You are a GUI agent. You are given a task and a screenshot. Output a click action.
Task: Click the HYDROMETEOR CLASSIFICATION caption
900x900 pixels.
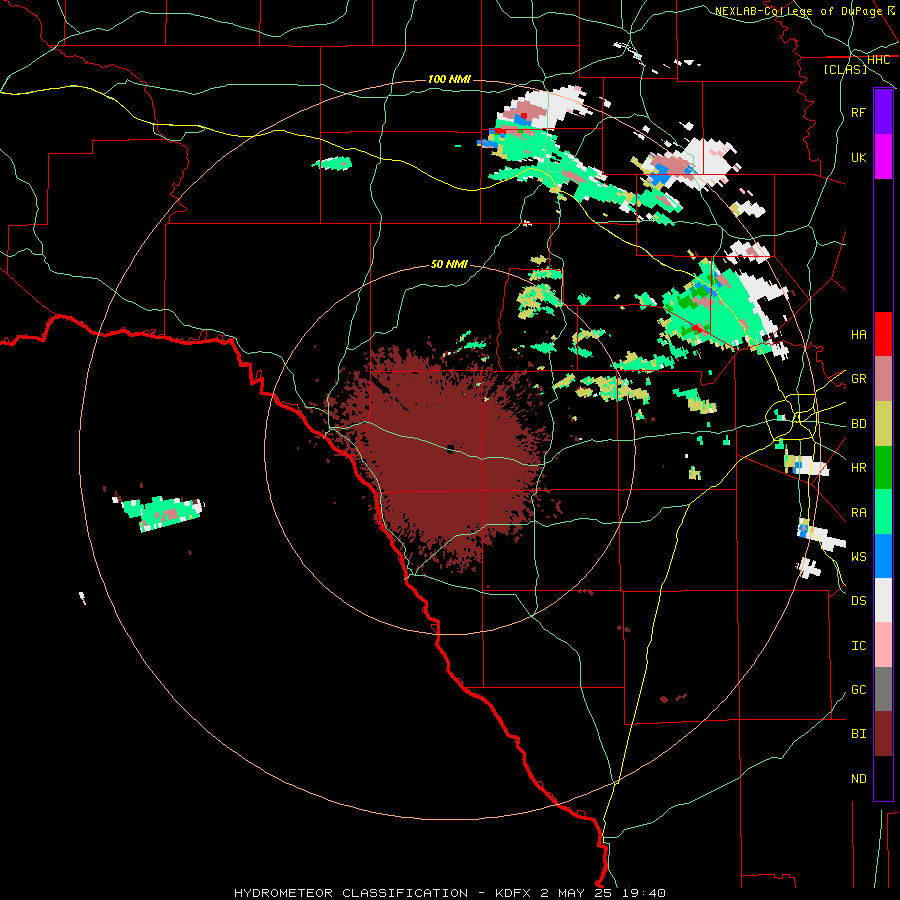[x=351, y=893]
